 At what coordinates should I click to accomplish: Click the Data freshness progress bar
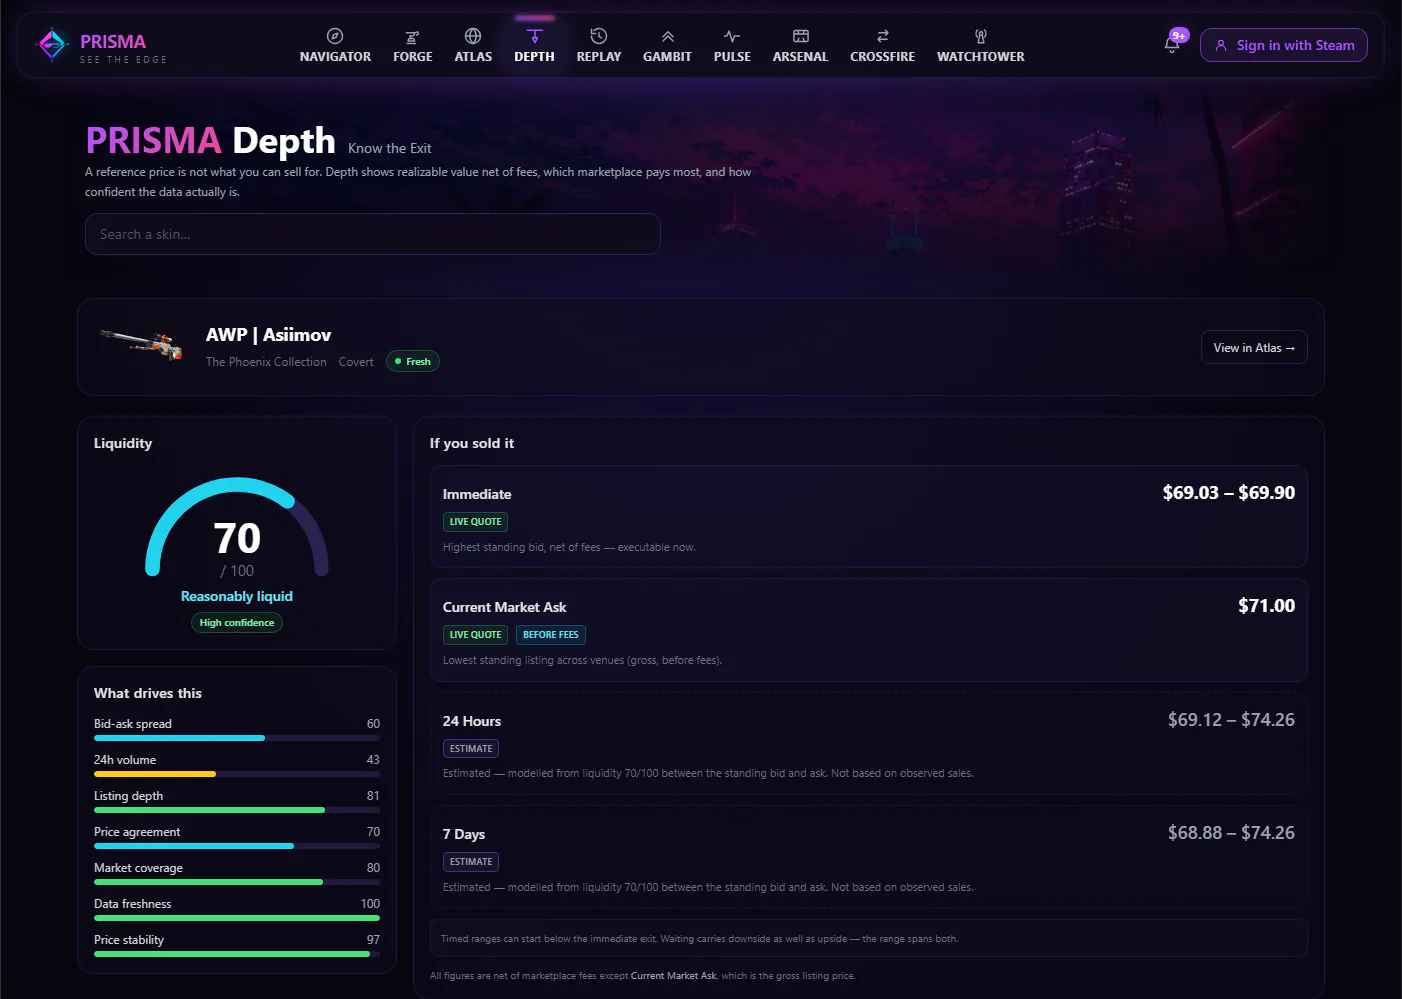[237, 918]
